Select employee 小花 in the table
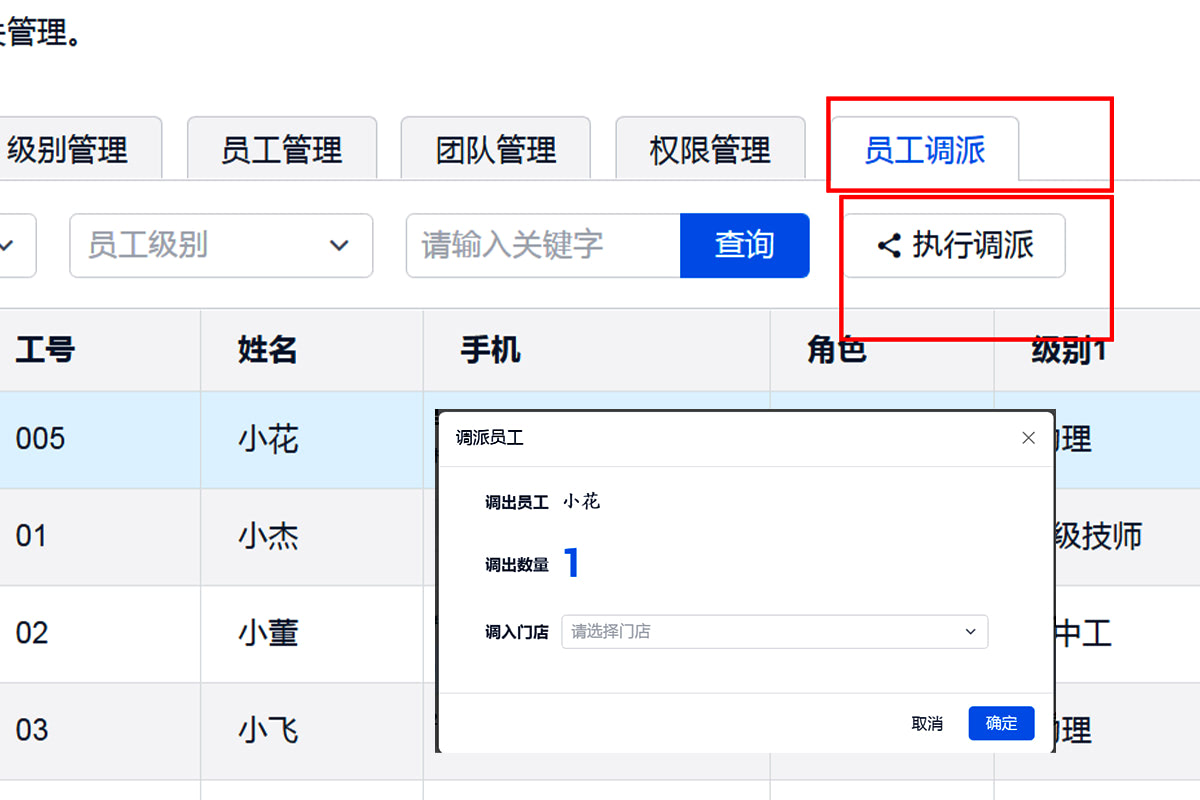Viewport: 1200px width, 800px height. (x=267, y=438)
